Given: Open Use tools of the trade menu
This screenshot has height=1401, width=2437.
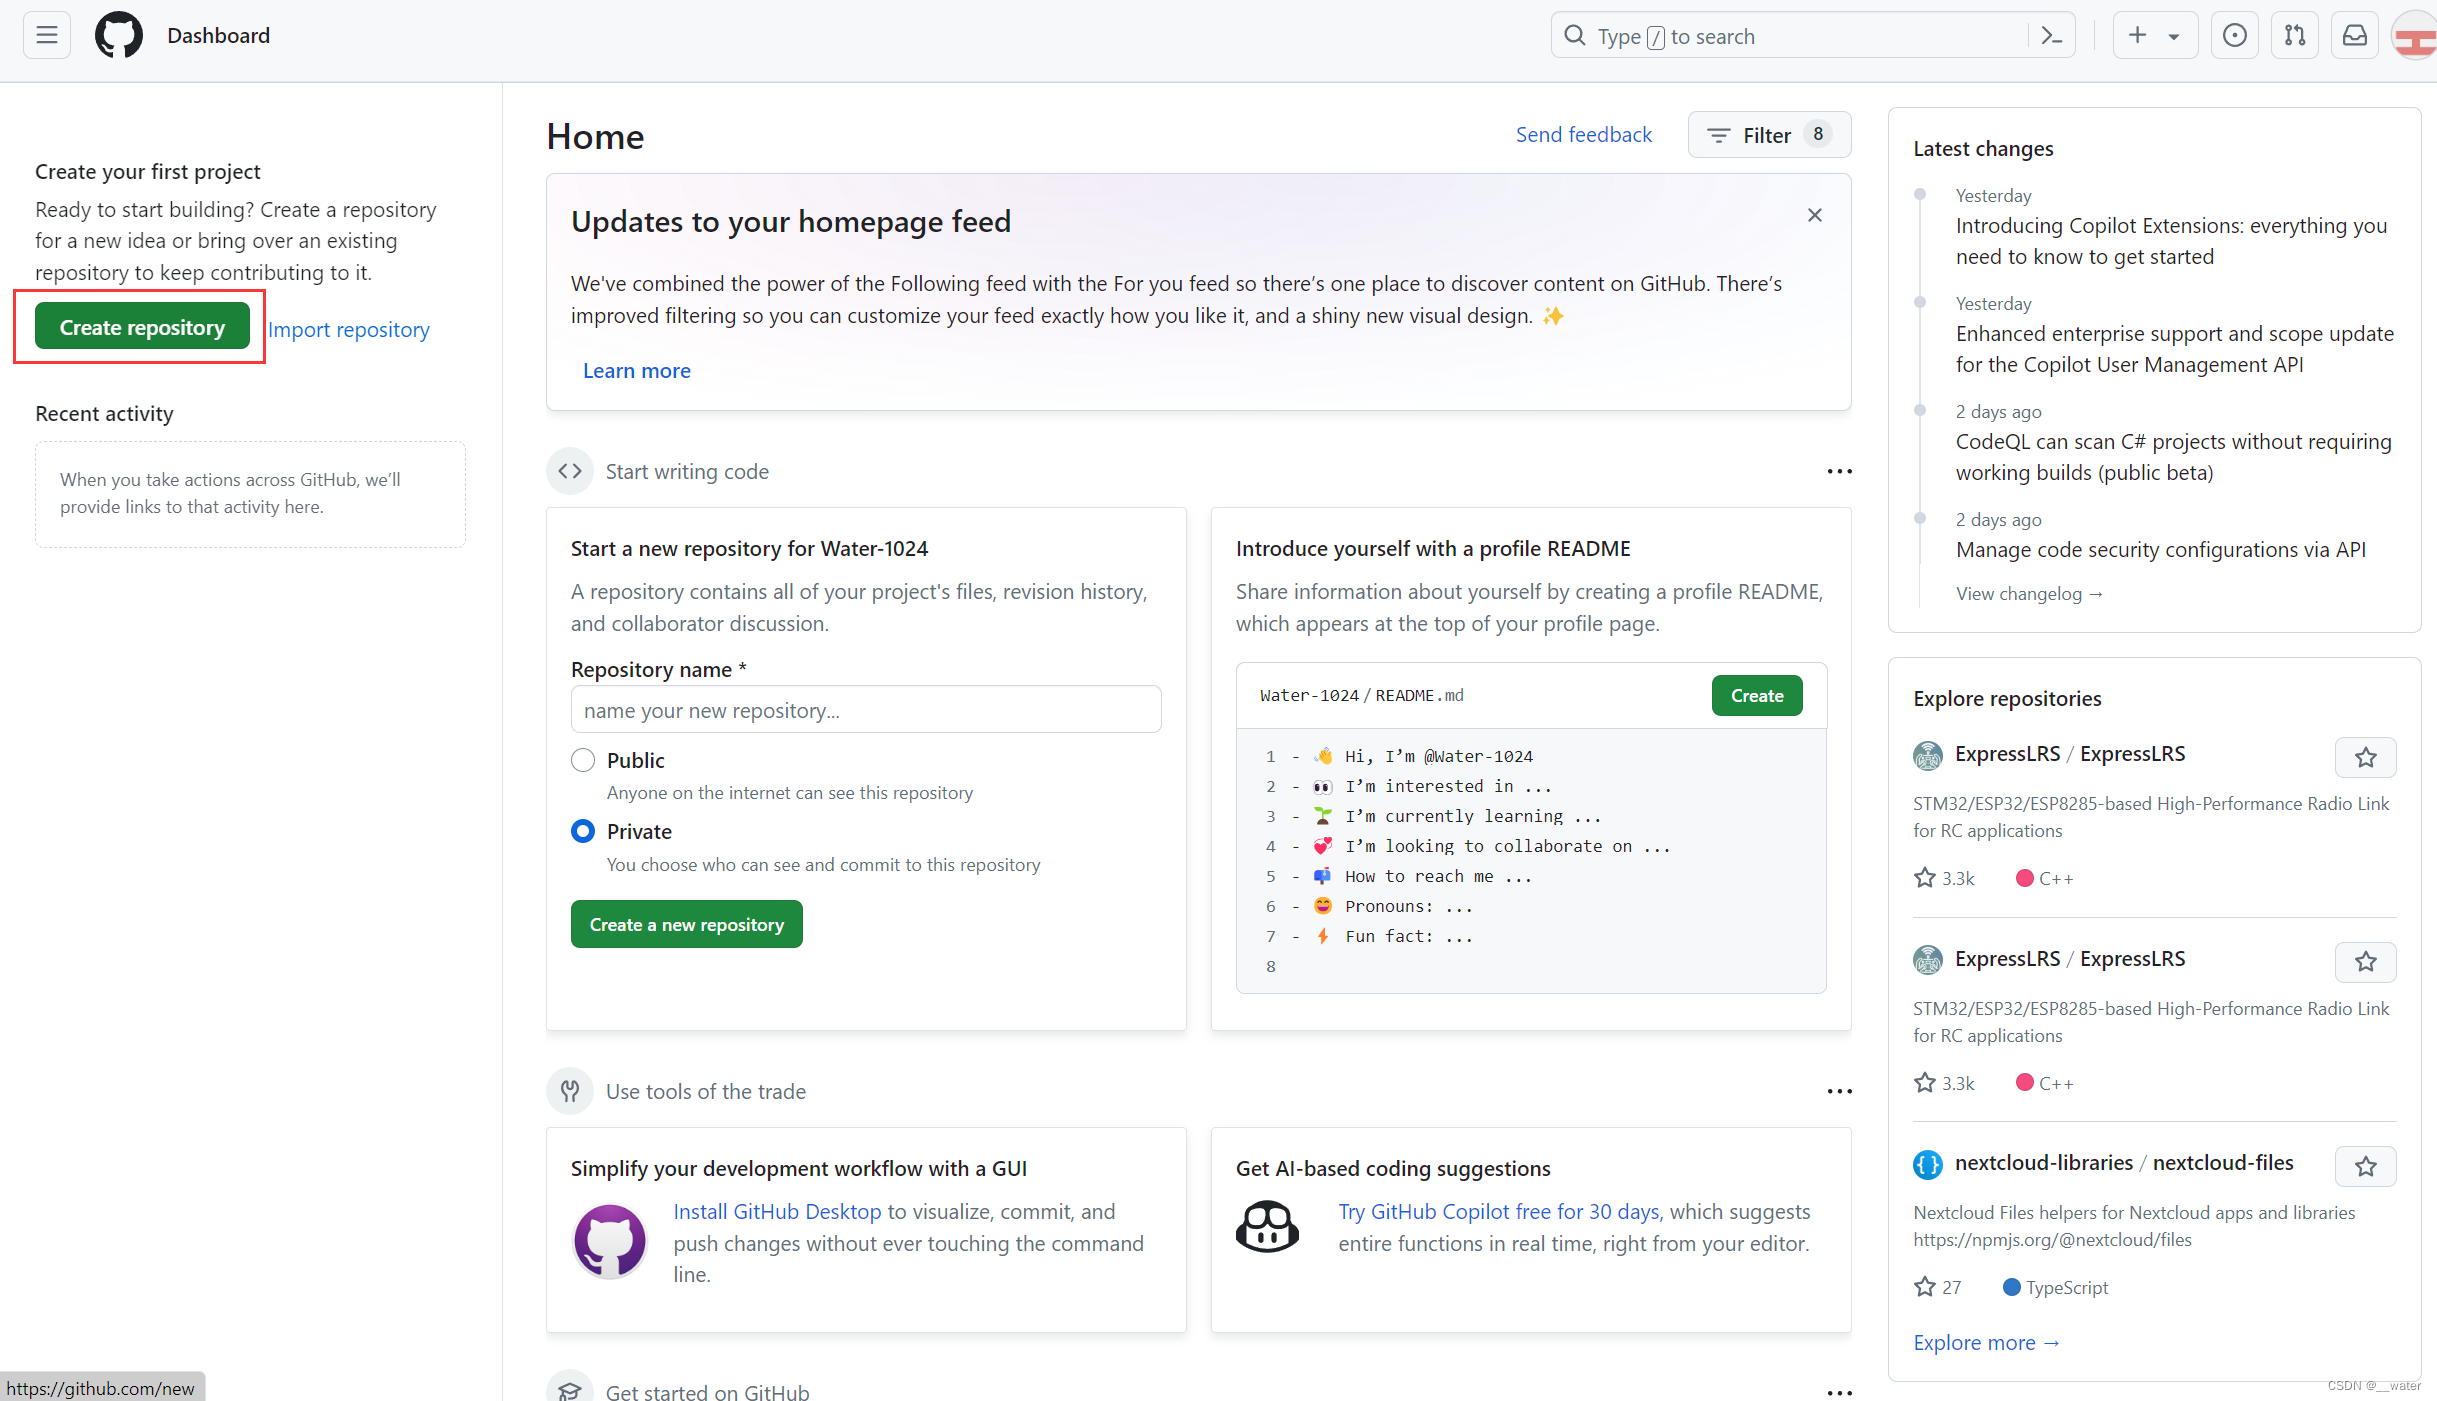Looking at the screenshot, I should coord(1839,1091).
